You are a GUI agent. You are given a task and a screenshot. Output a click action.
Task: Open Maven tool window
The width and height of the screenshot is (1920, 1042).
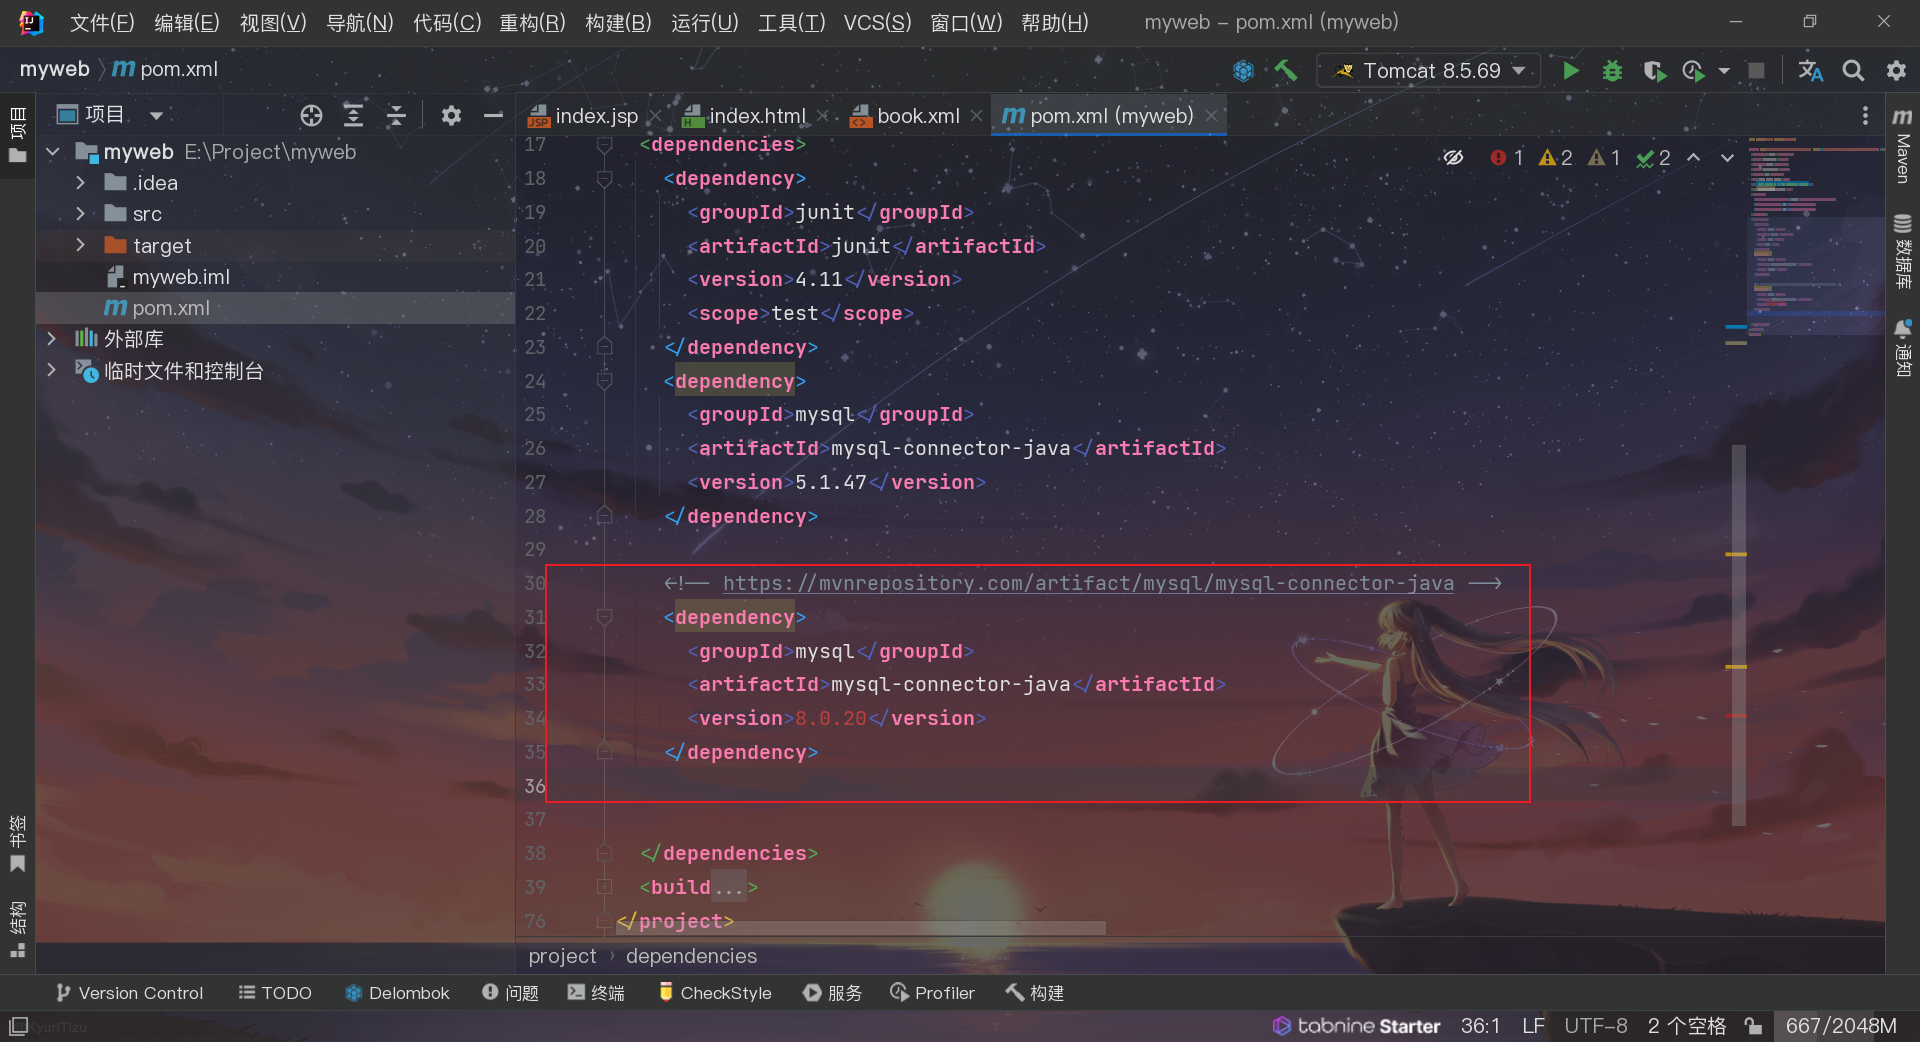(x=1902, y=145)
